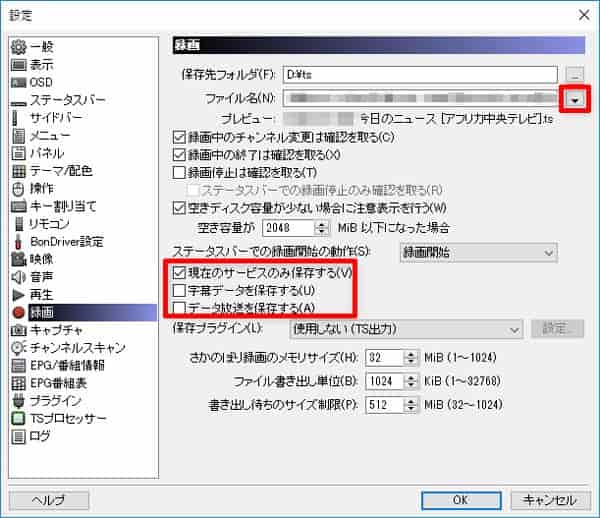The height and width of the screenshot is (518, 600).
Task: Enable 録画停止は確認を取る checkbox
Action: (179, 173)
